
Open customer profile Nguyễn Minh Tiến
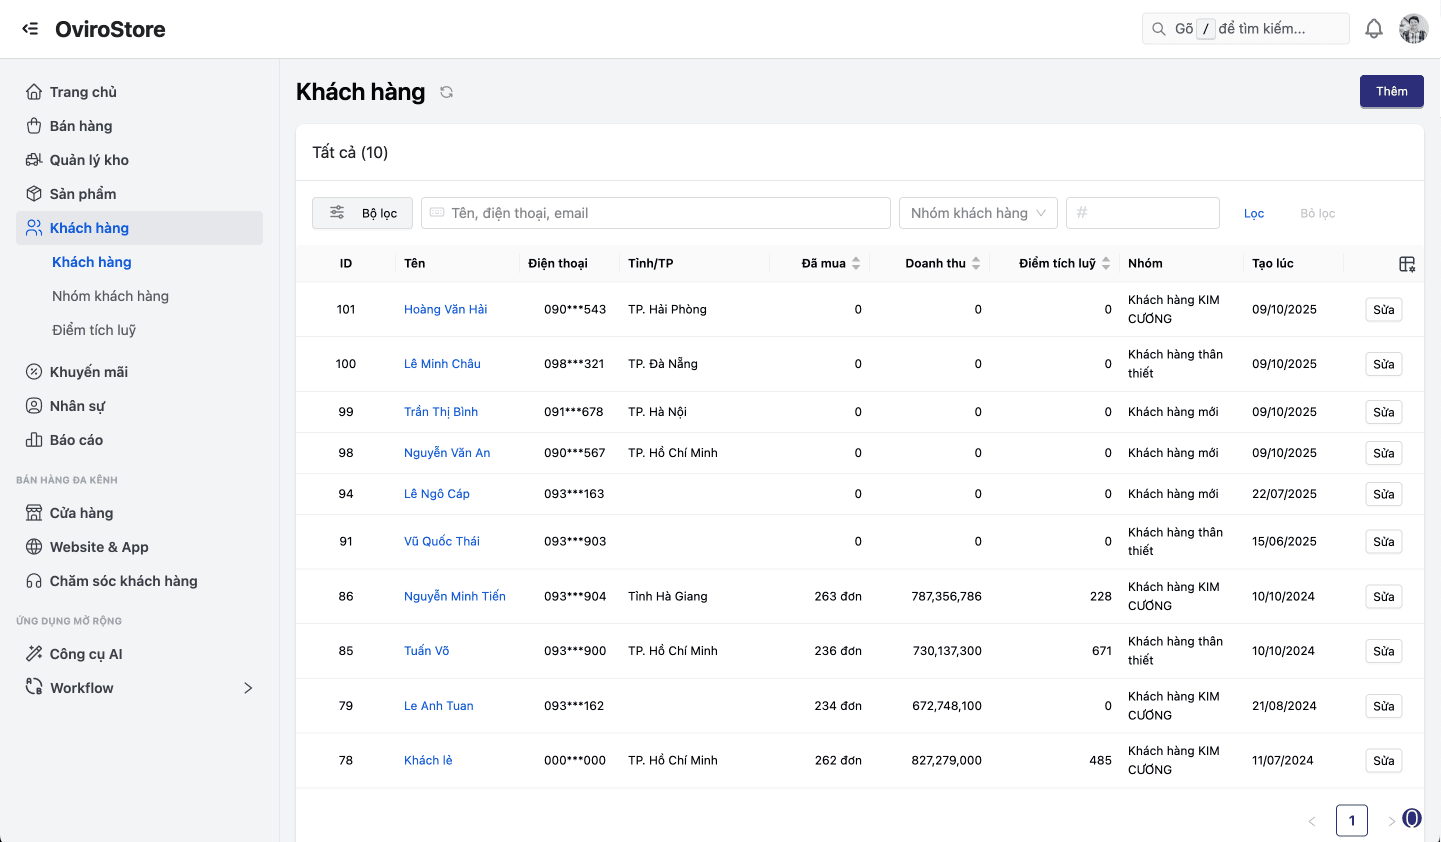point(454,595)
